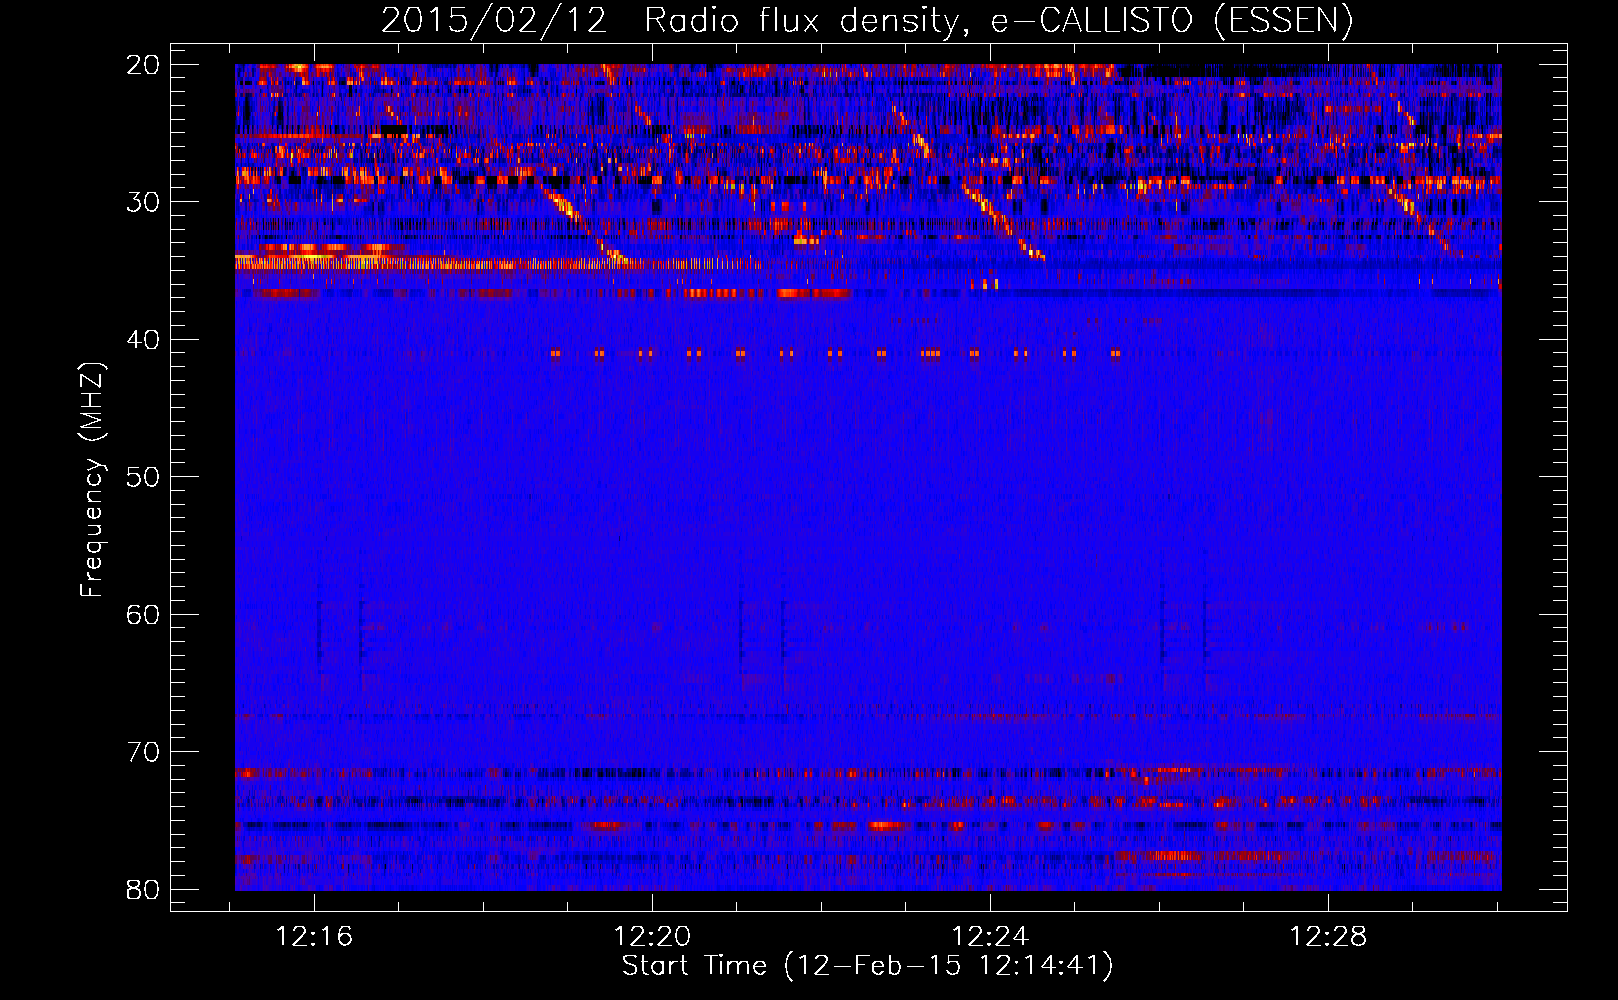Screen dimensions: 1618x1000
Task: Click the 'Start Time (12-Feb-15 12:14:41)' label
Action: [867, 966]
